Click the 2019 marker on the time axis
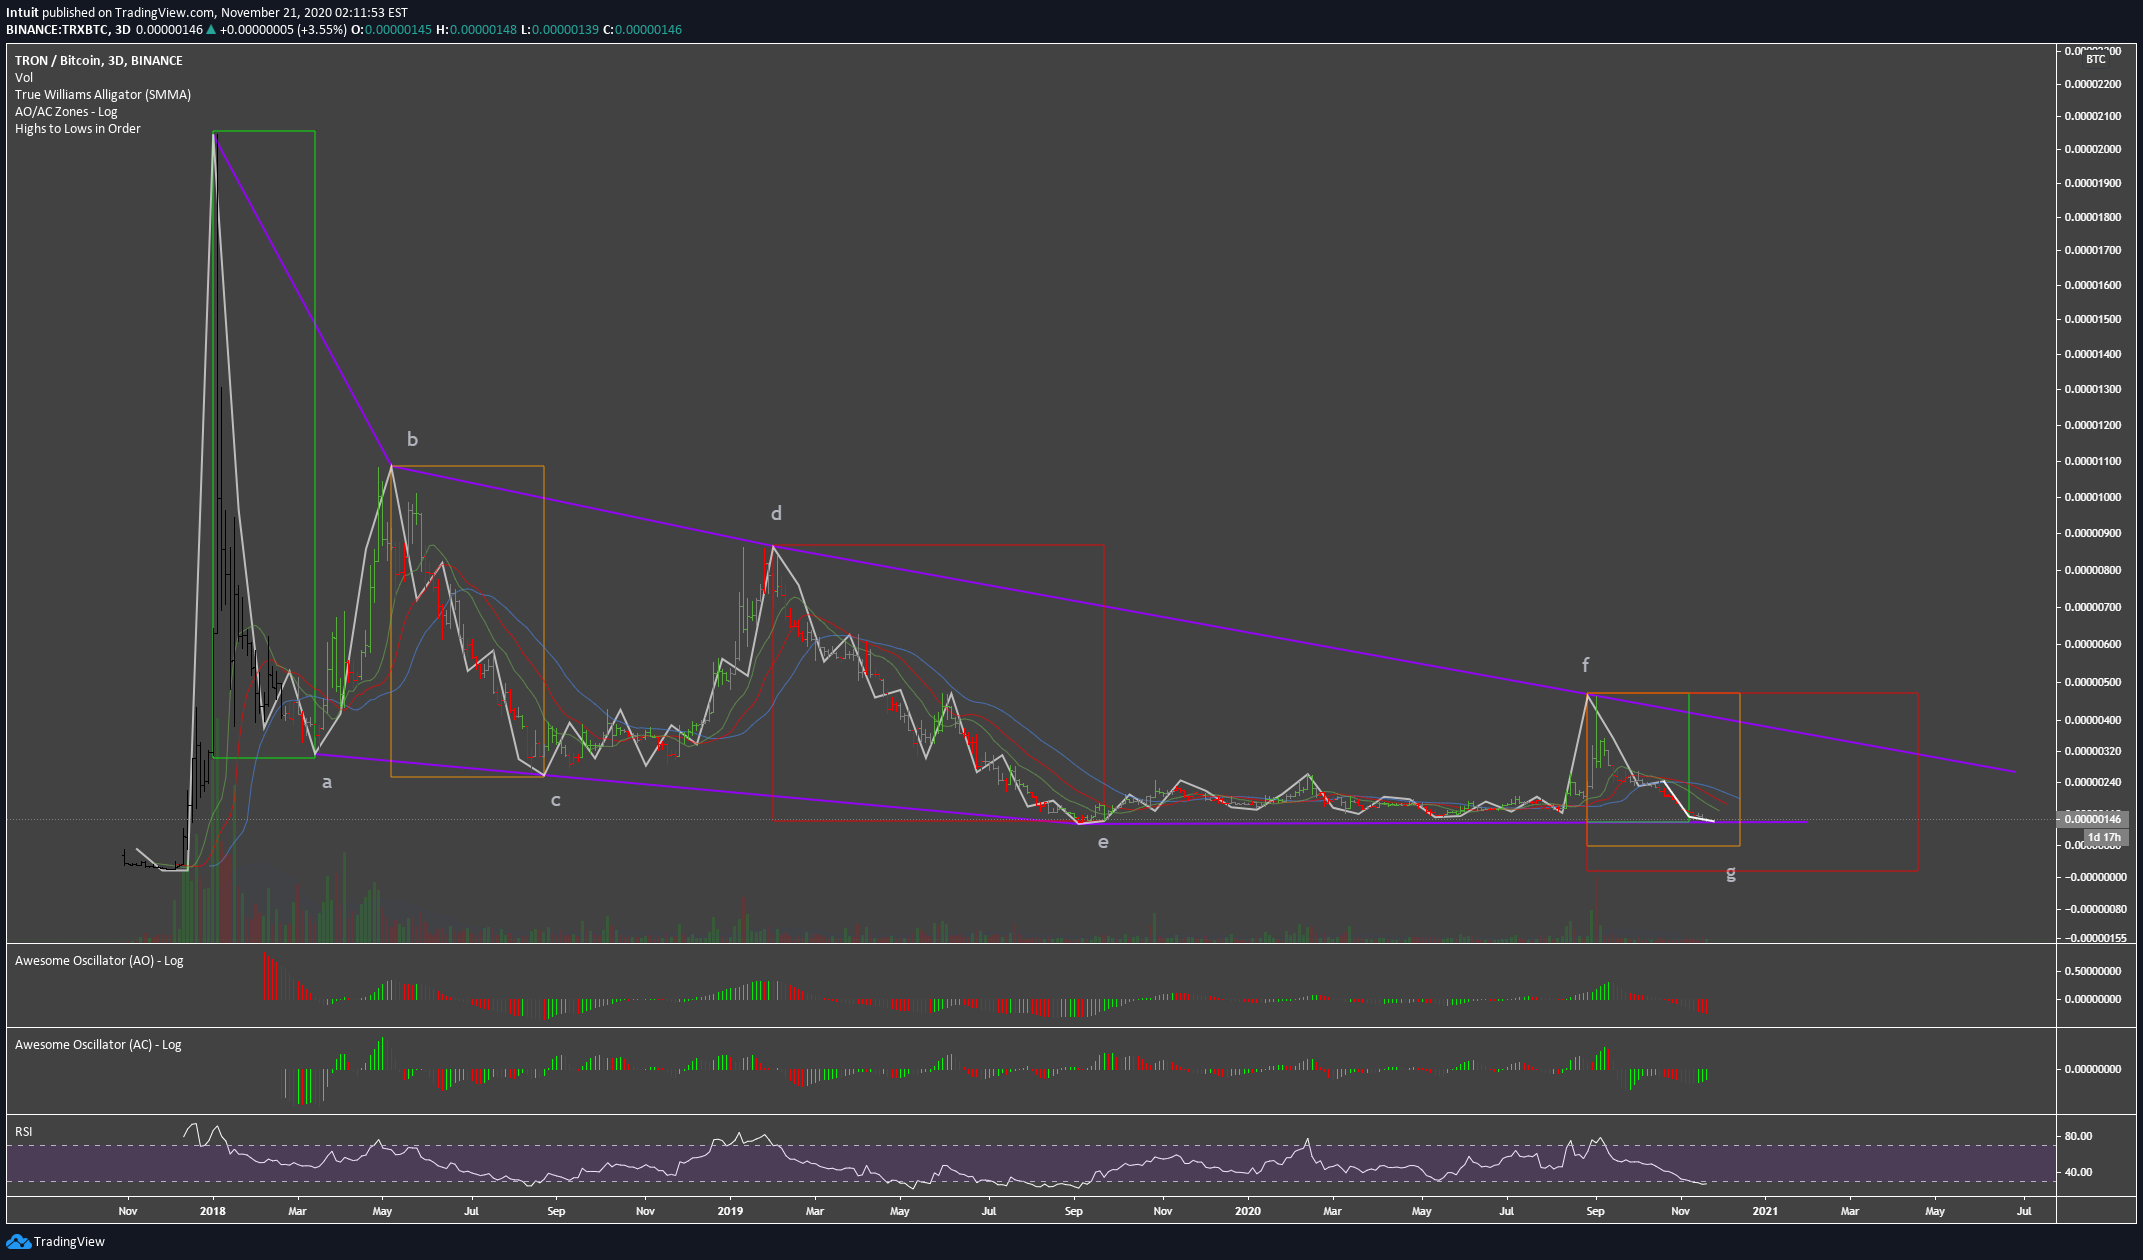Screen dimensions: 2143x1260 pyautogui.click(x=731, y=1211)
